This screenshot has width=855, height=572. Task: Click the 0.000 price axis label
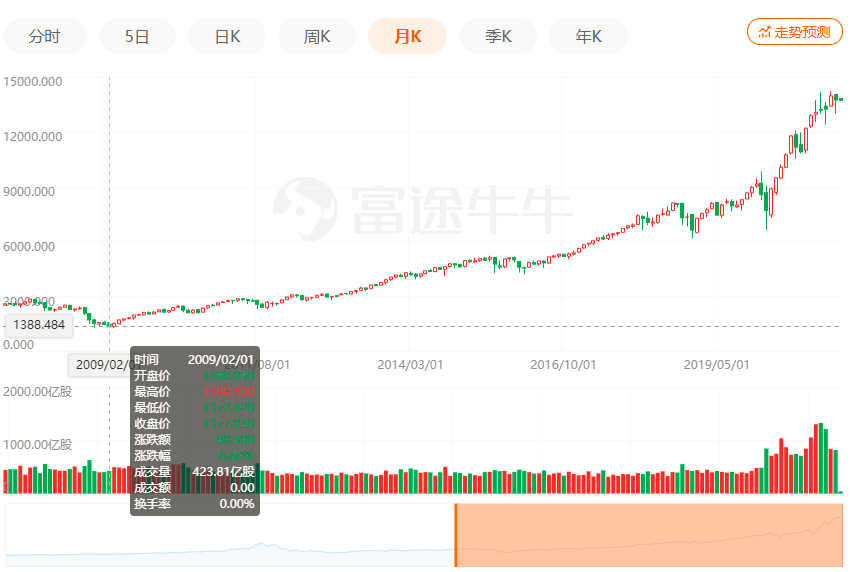click(18, 345)
